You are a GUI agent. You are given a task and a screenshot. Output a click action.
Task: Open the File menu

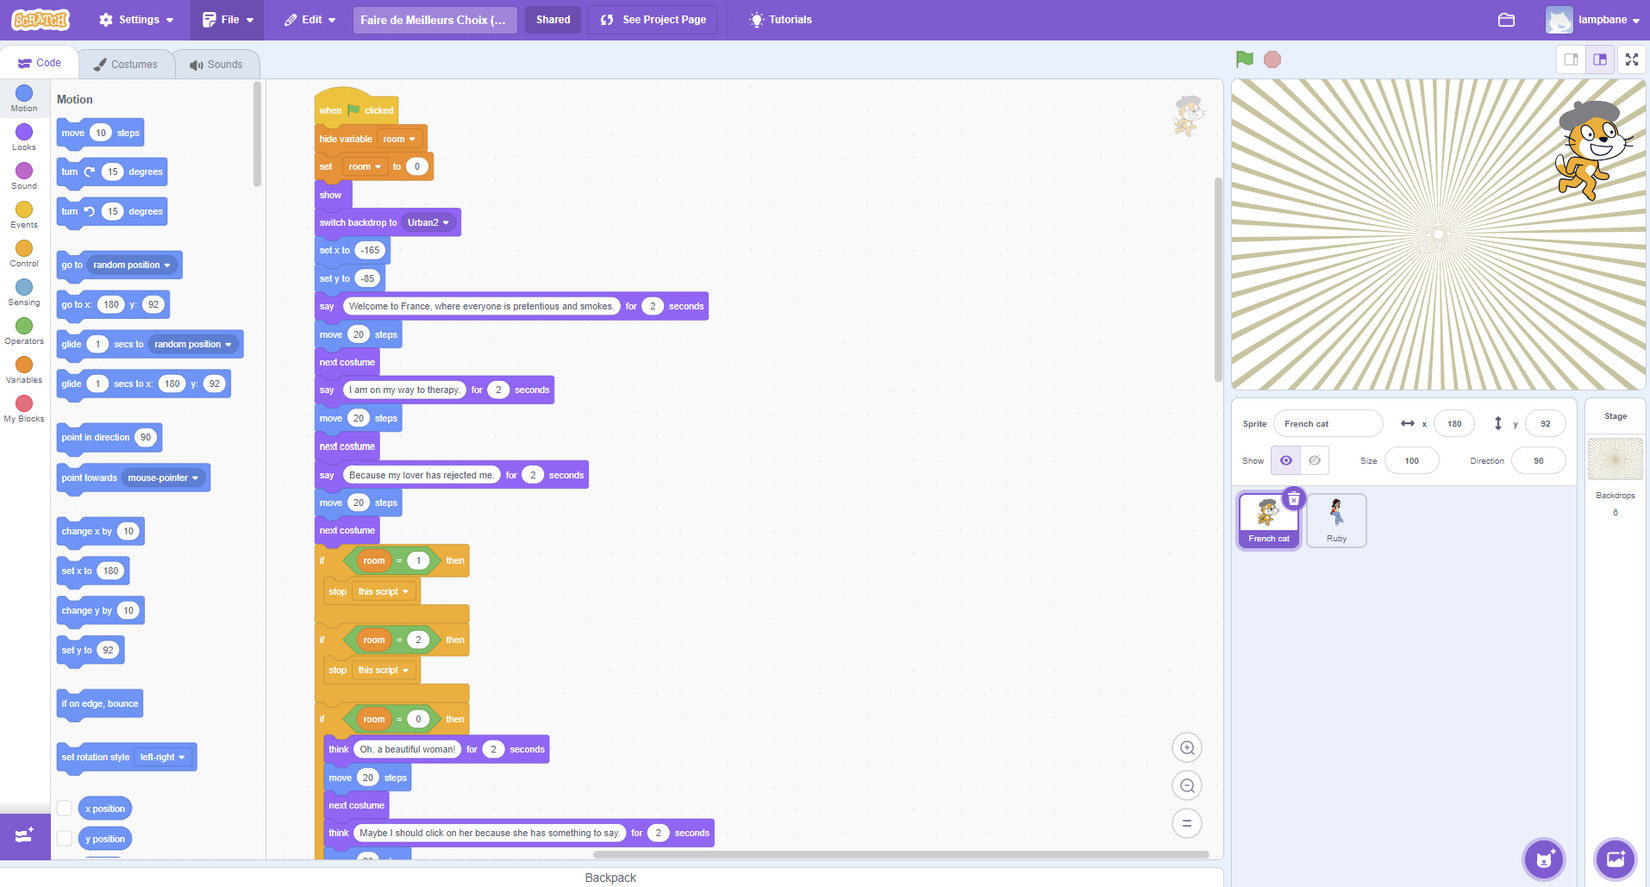[227, 20]
